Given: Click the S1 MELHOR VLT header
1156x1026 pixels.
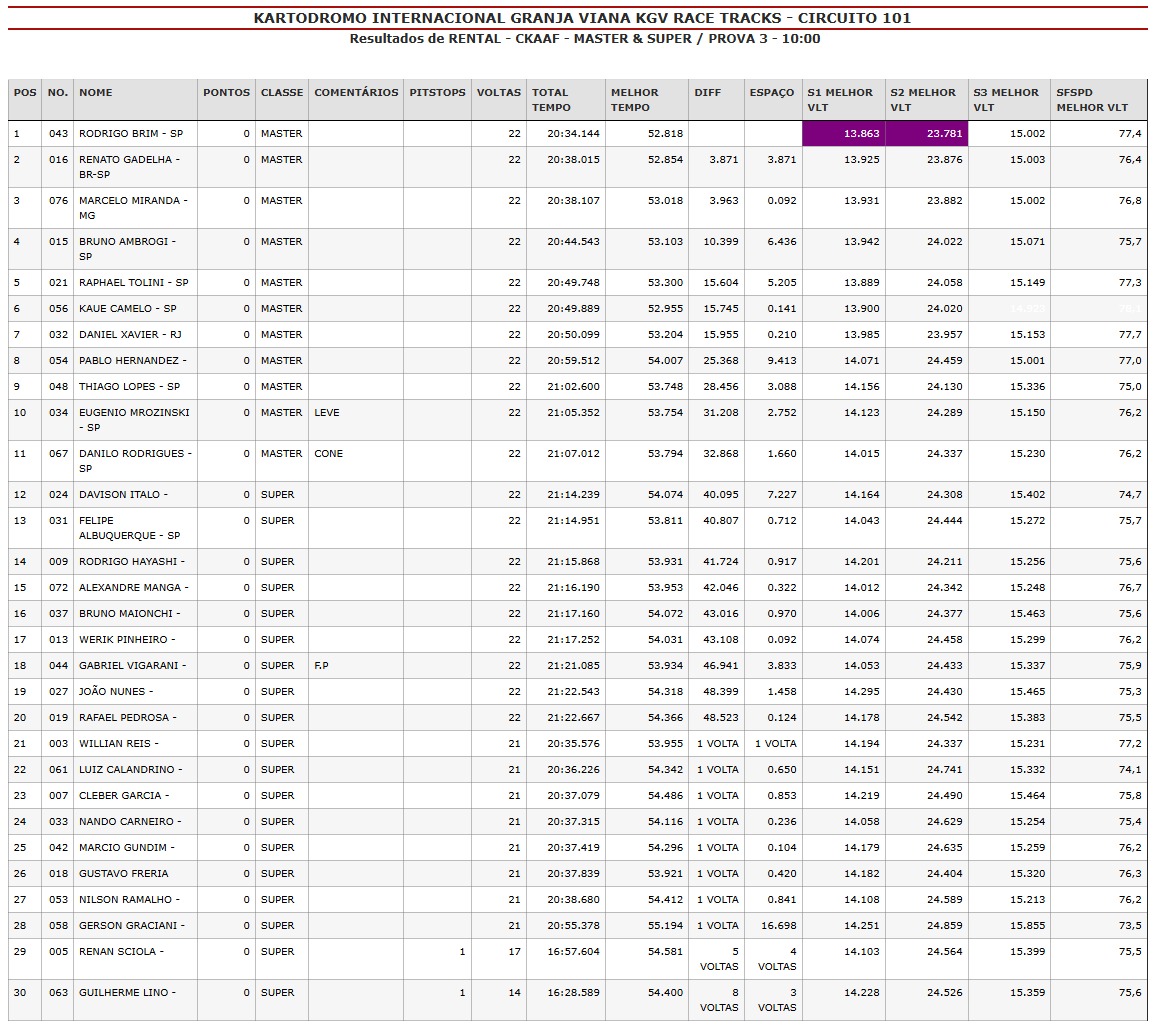Looking at the screenshot, I should (840, 100).
